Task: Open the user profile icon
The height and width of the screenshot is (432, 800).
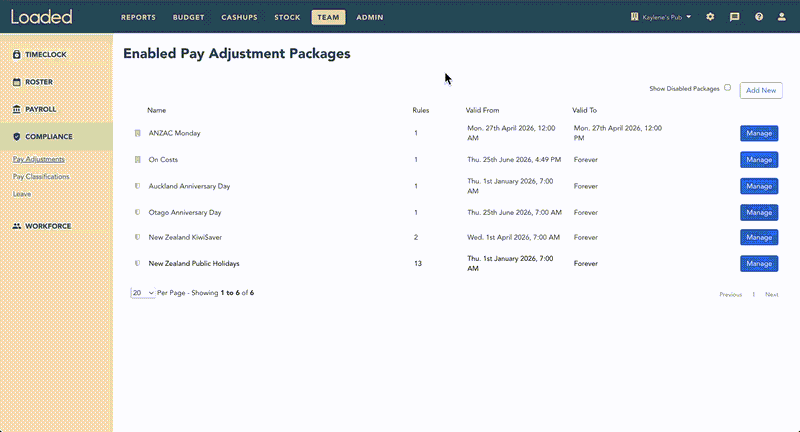Action: tap(782, 17)
